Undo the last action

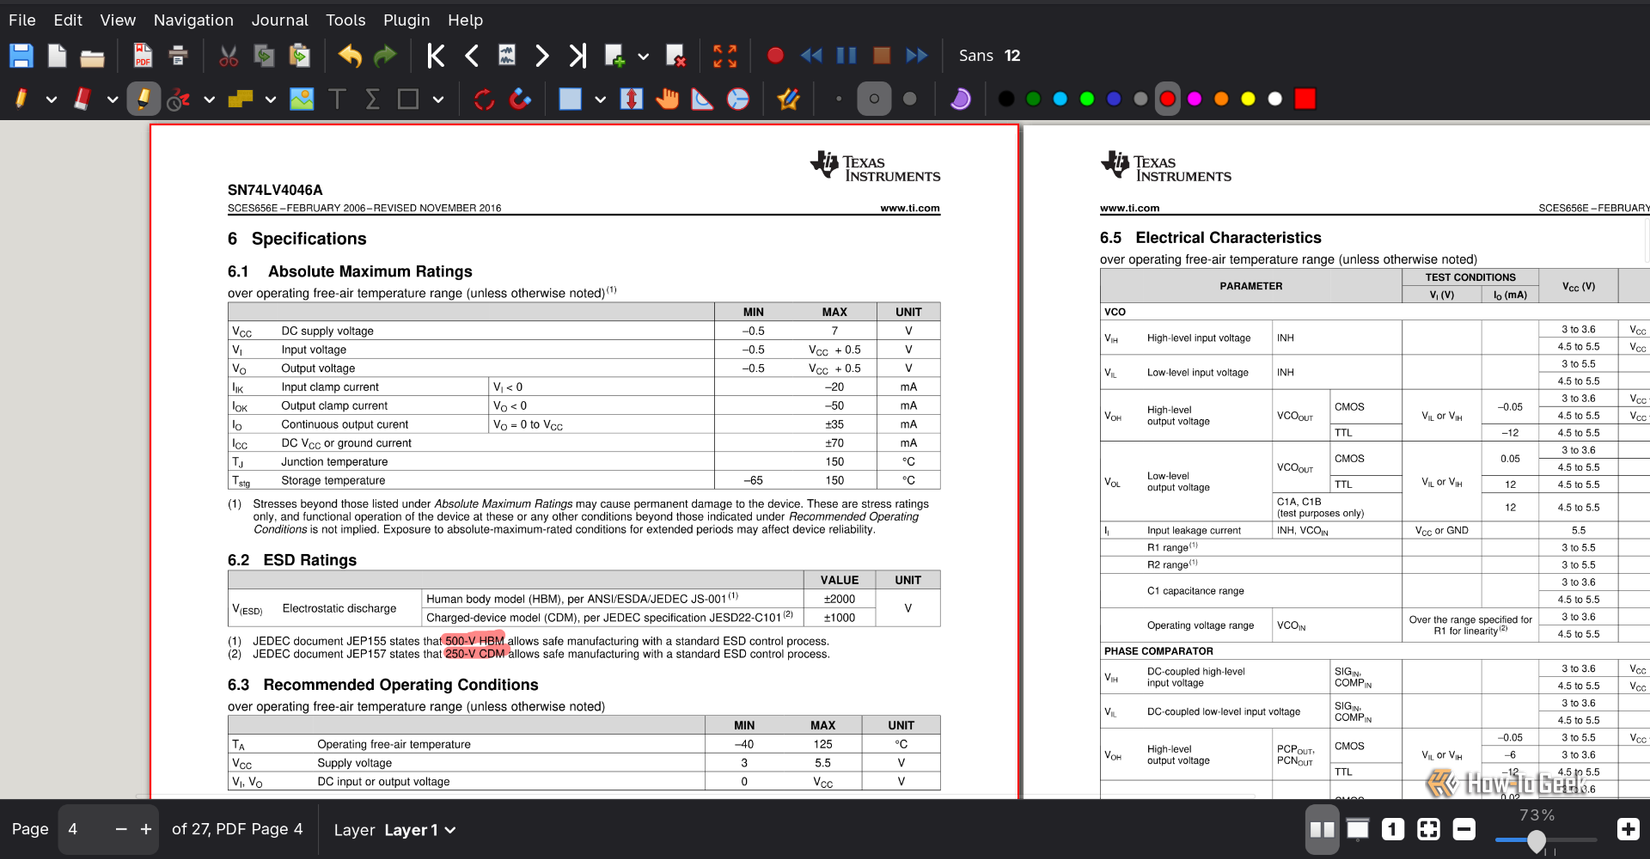[x=350, y=56]
